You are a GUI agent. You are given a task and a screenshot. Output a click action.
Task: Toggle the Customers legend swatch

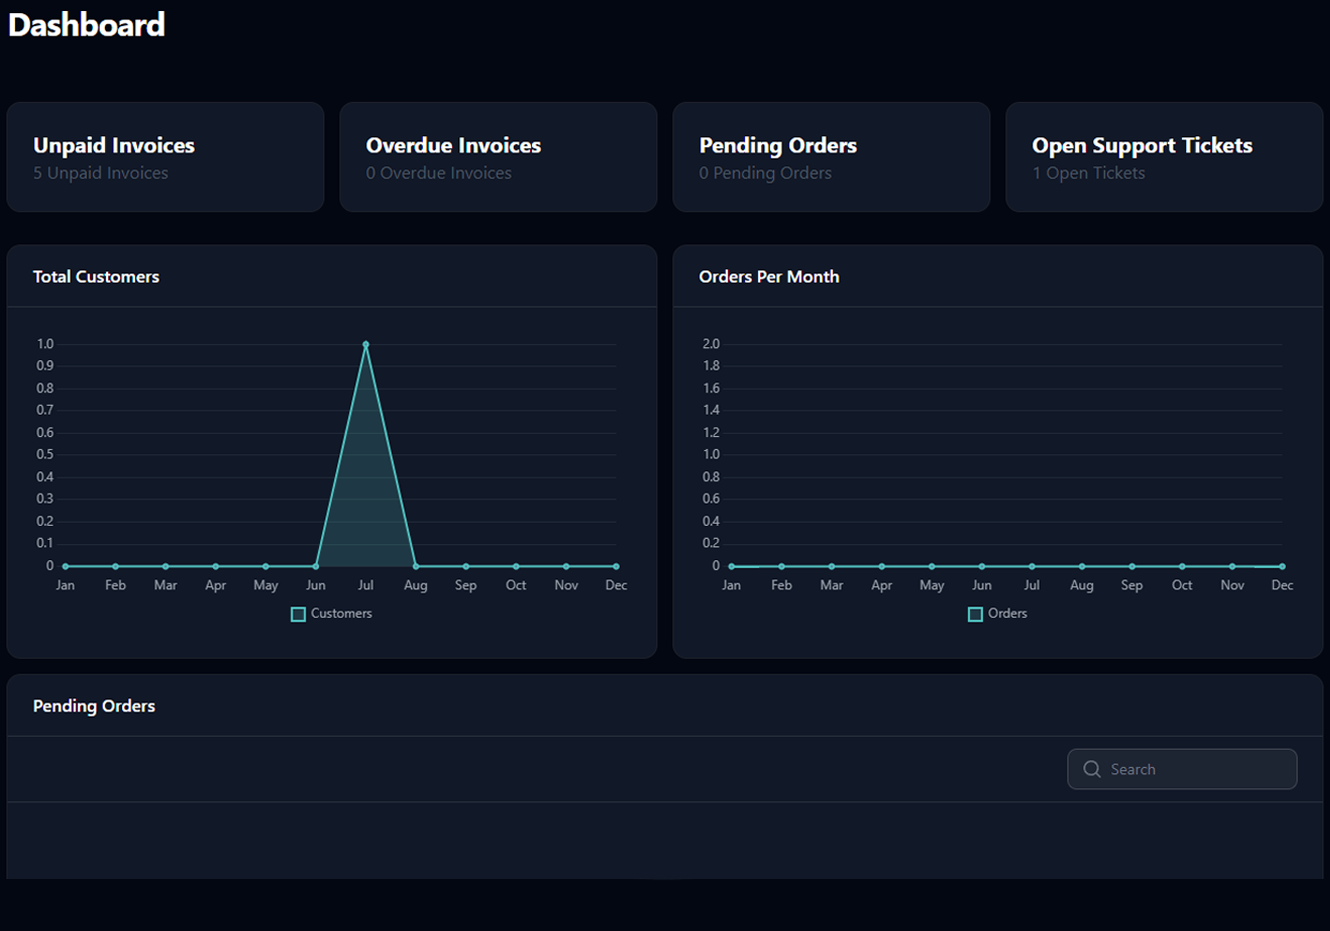[x=298, y=614]
